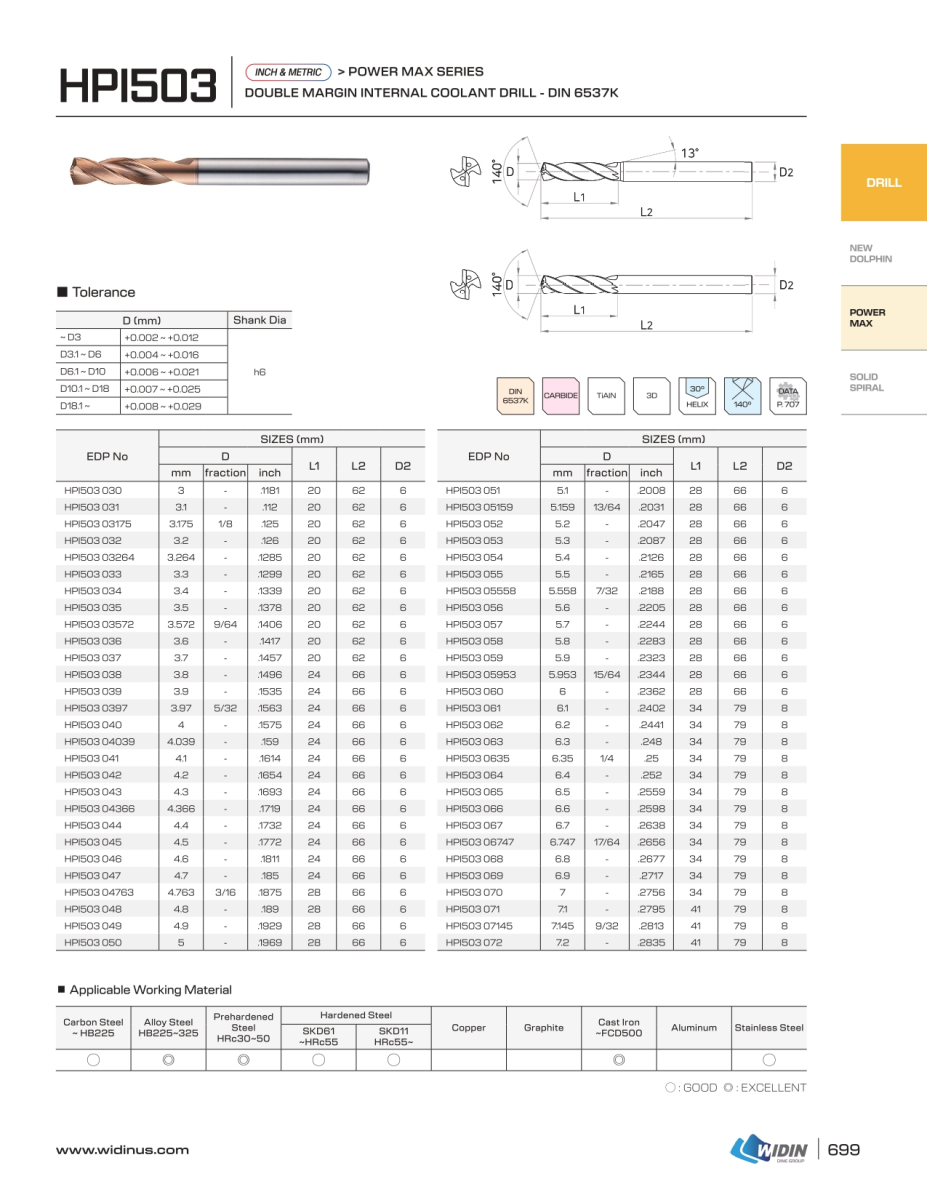Click the copper-colored drill product photo
The width and height of the screenshot is (927, 1200).
[x=220, y=172]
